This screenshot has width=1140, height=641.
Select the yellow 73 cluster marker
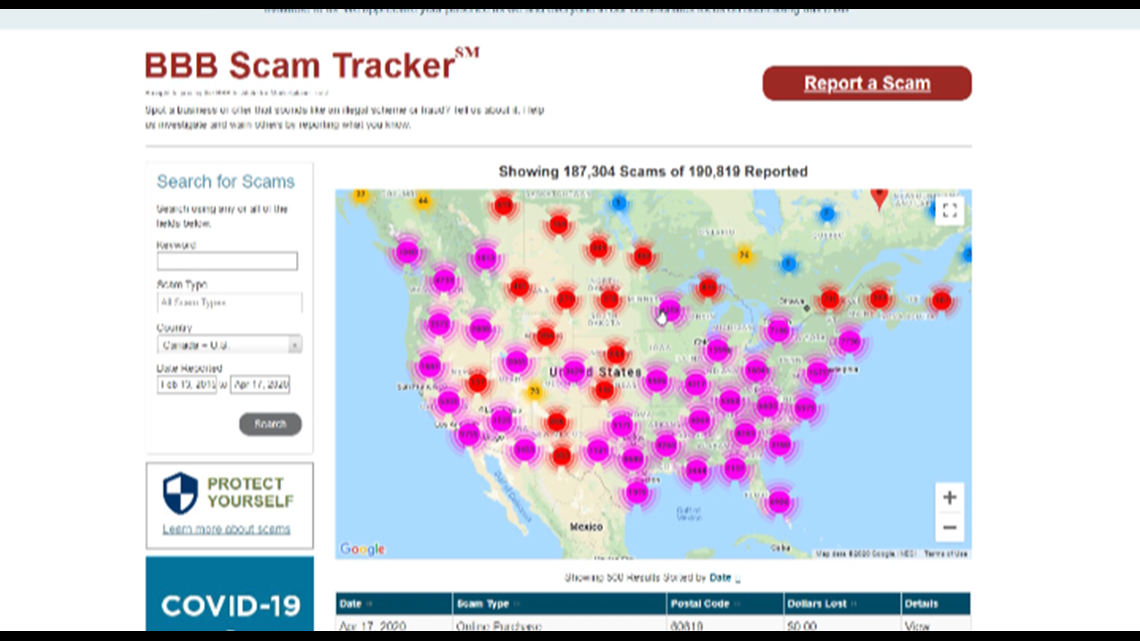[x=534, y=391]
